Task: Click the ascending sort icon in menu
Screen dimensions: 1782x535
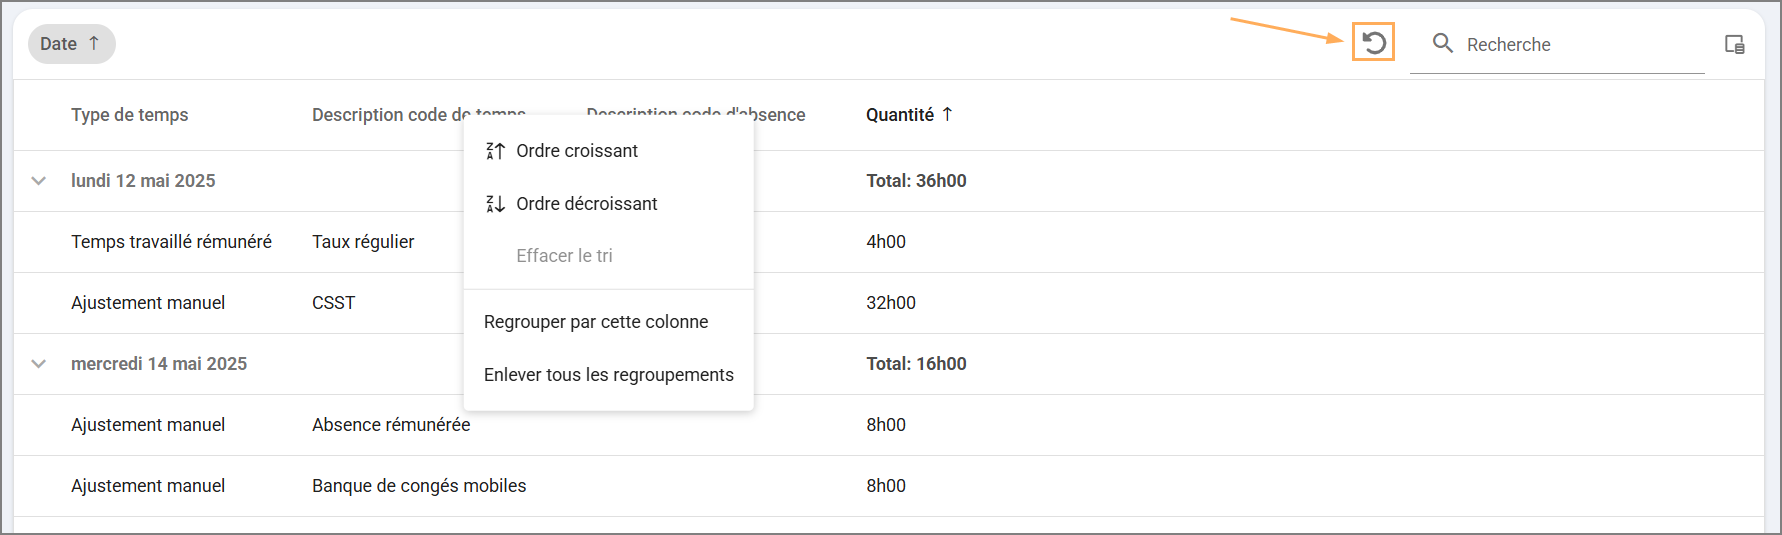Action: 495,151
